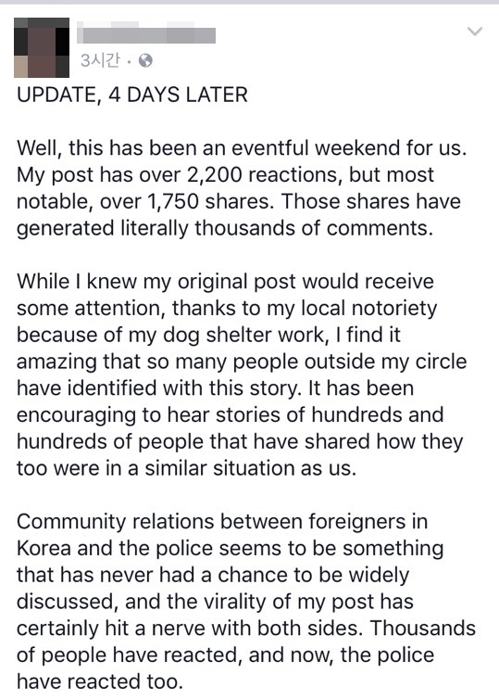
Task: Click the 'UPDATE, 4 DAYS LATER' heading
Action: [x=132, y=95]
